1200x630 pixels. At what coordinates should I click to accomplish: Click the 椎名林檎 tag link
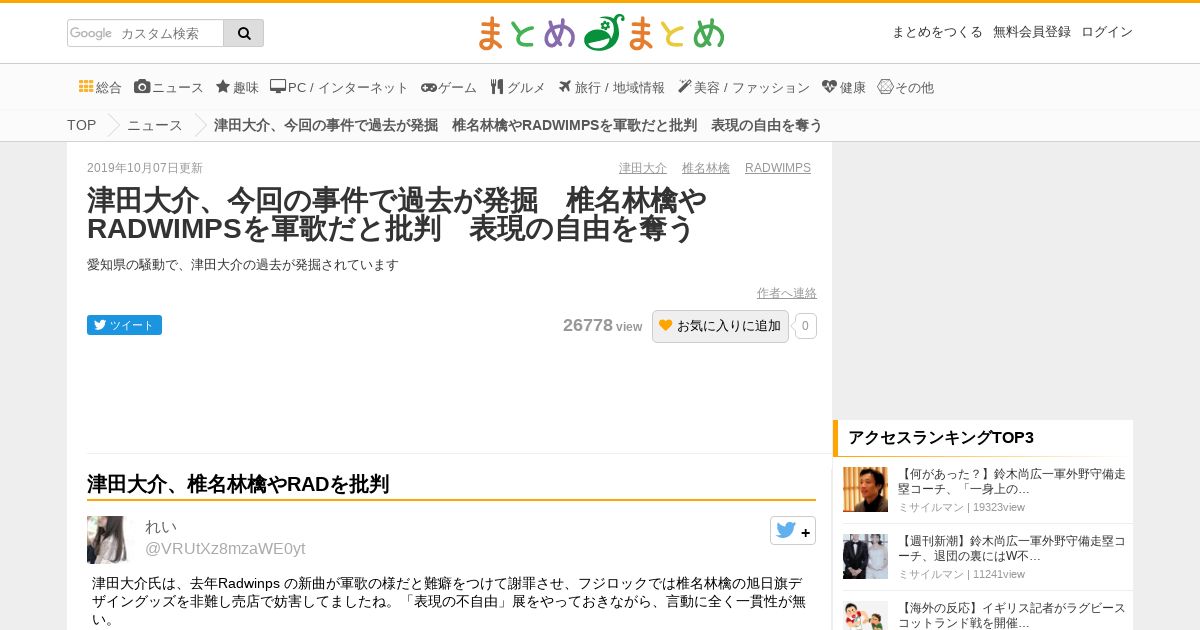click(x=706, y=168)
